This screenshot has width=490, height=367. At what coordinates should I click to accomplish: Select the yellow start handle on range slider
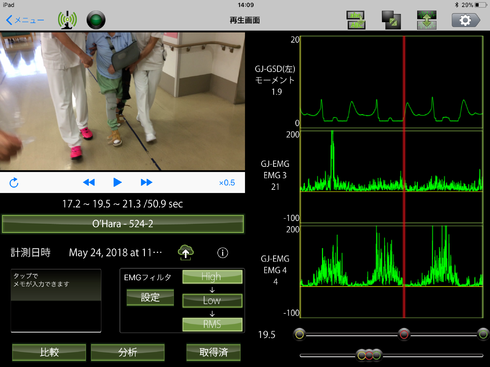[x=300, y=334]
